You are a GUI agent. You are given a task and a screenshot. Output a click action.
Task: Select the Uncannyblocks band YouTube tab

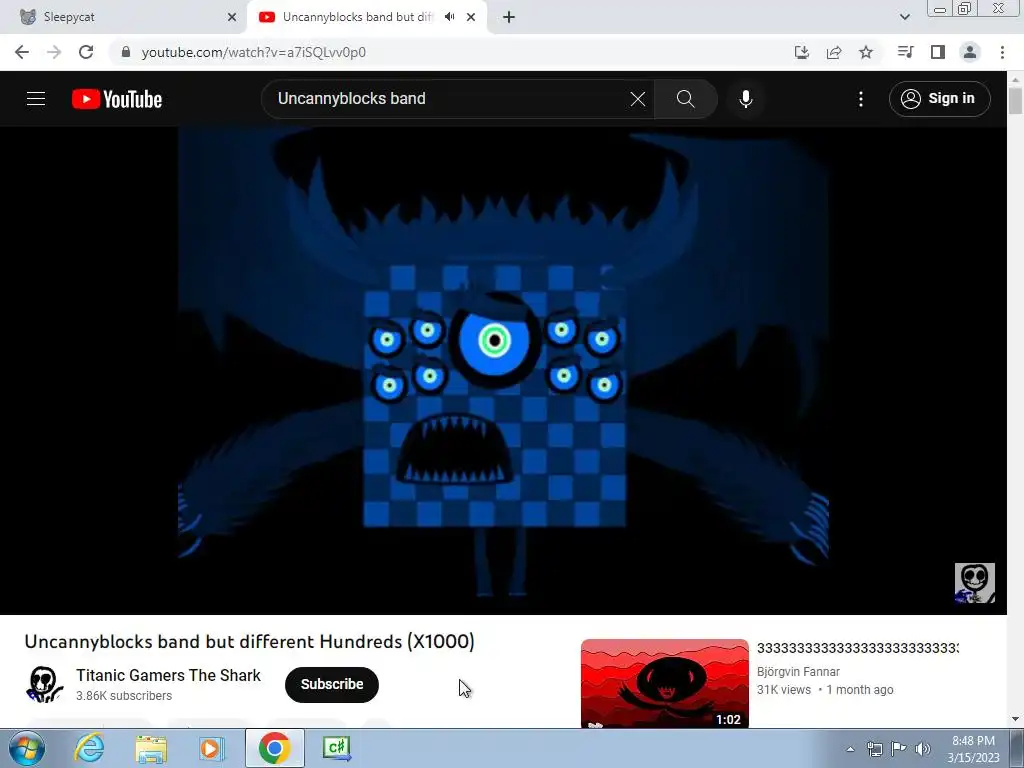point(356,17)
